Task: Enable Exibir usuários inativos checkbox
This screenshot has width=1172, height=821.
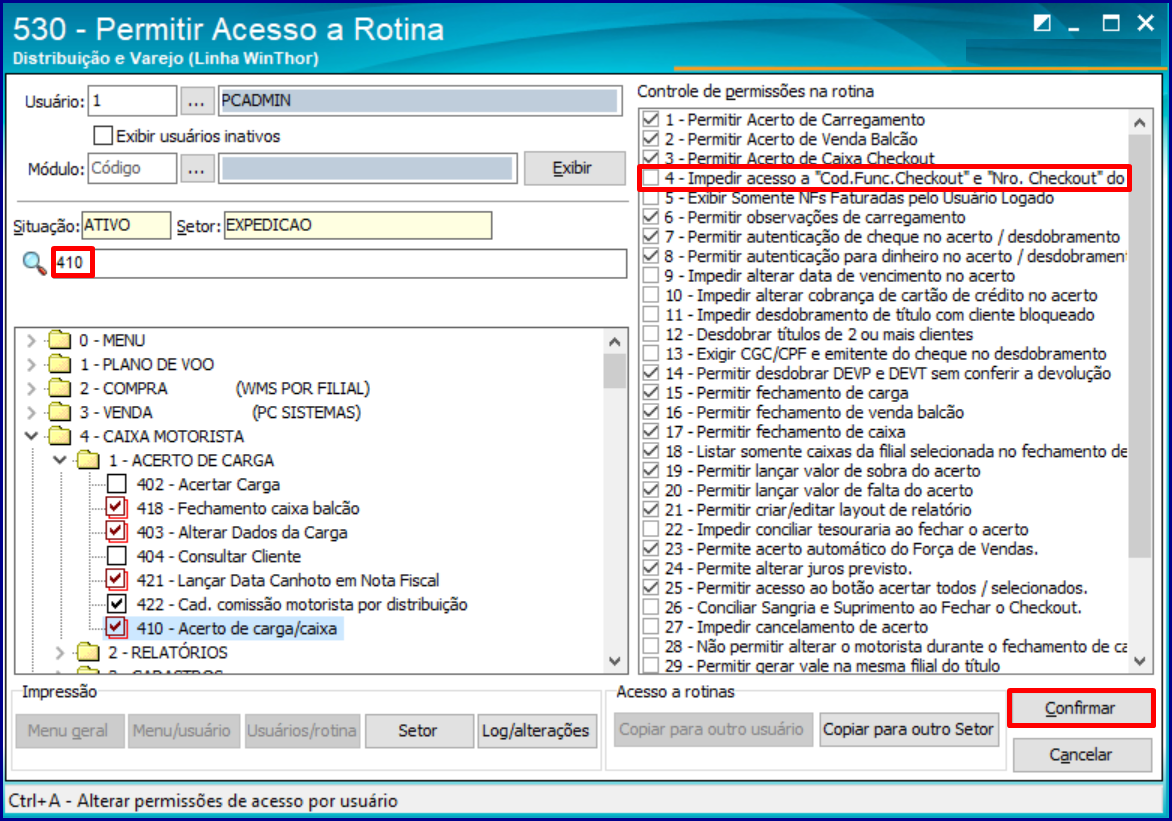Action: coord(103,135)
